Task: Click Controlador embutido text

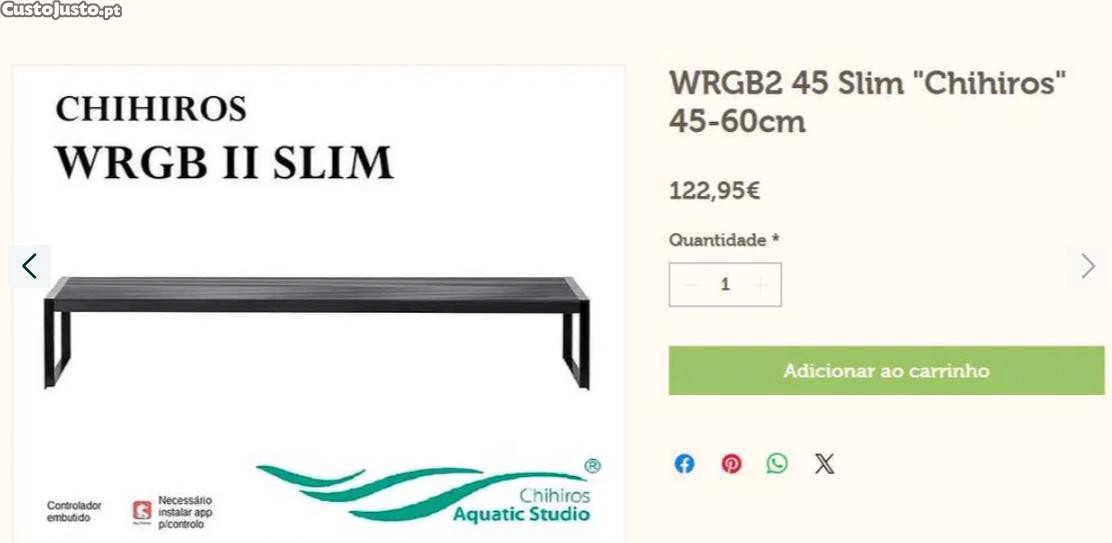Action: tap(74, 512)
